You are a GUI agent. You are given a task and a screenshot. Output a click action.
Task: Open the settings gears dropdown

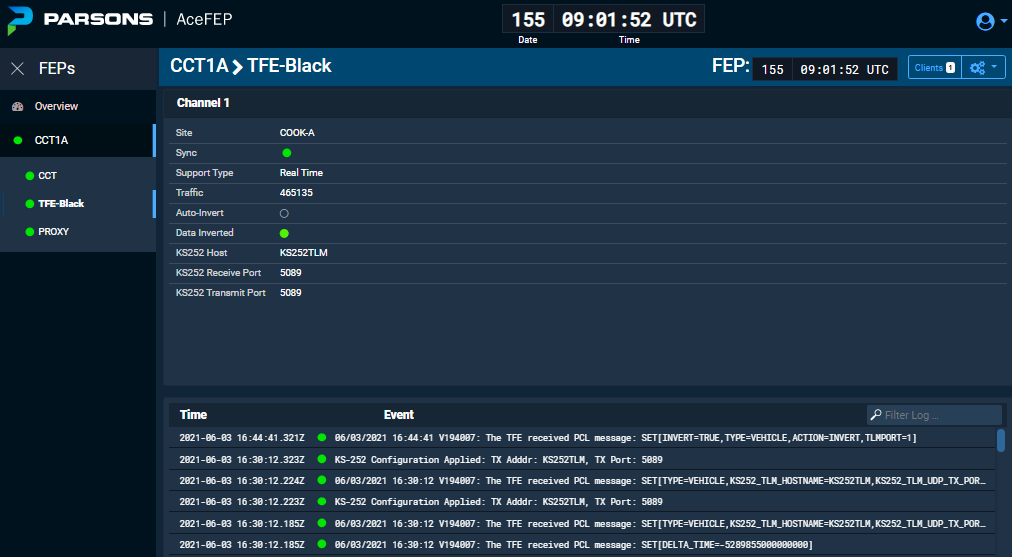coord(982,68)
